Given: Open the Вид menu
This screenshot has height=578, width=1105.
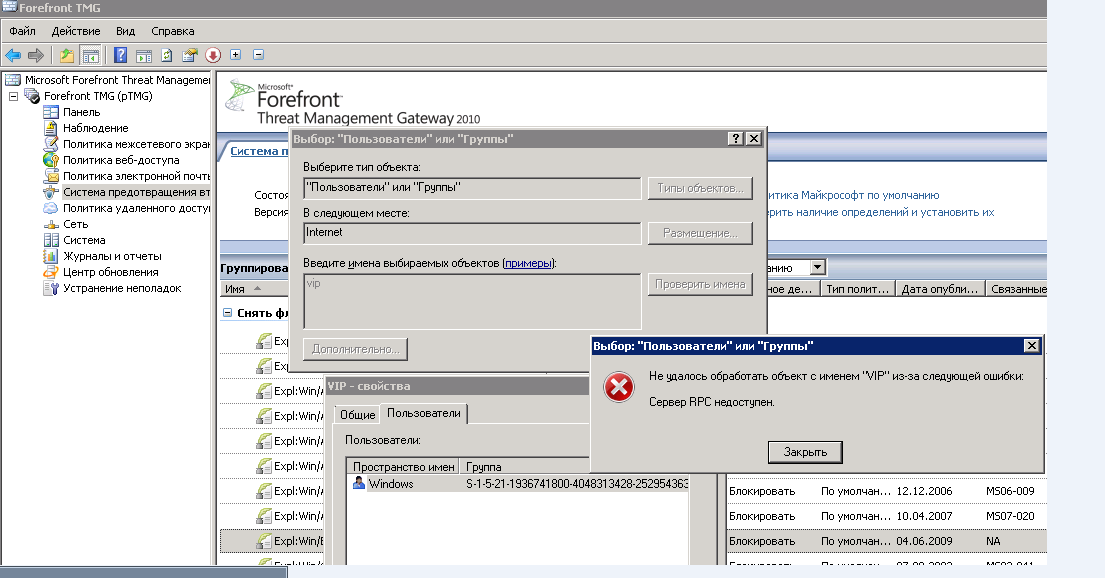Looking at the screenshot, I should tap(125, 31).
